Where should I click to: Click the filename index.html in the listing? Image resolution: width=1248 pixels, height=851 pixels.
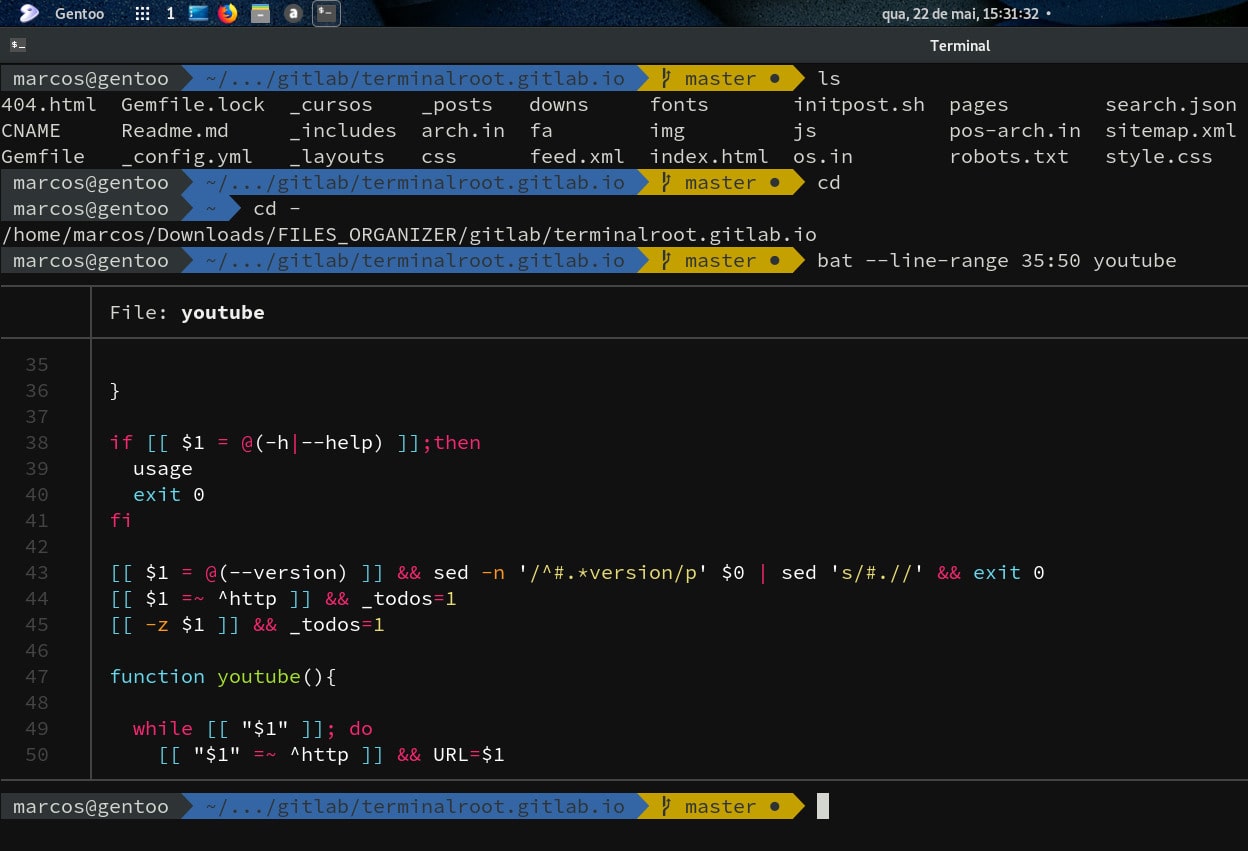pyautogui.click(x=709, y=156)
